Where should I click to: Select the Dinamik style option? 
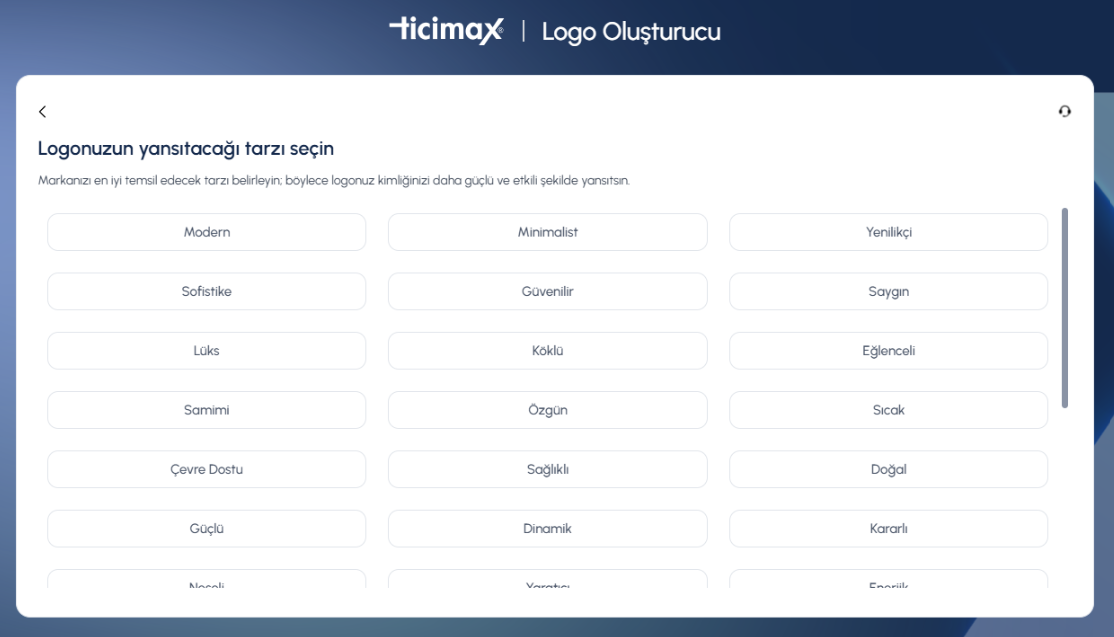[547, 529]
